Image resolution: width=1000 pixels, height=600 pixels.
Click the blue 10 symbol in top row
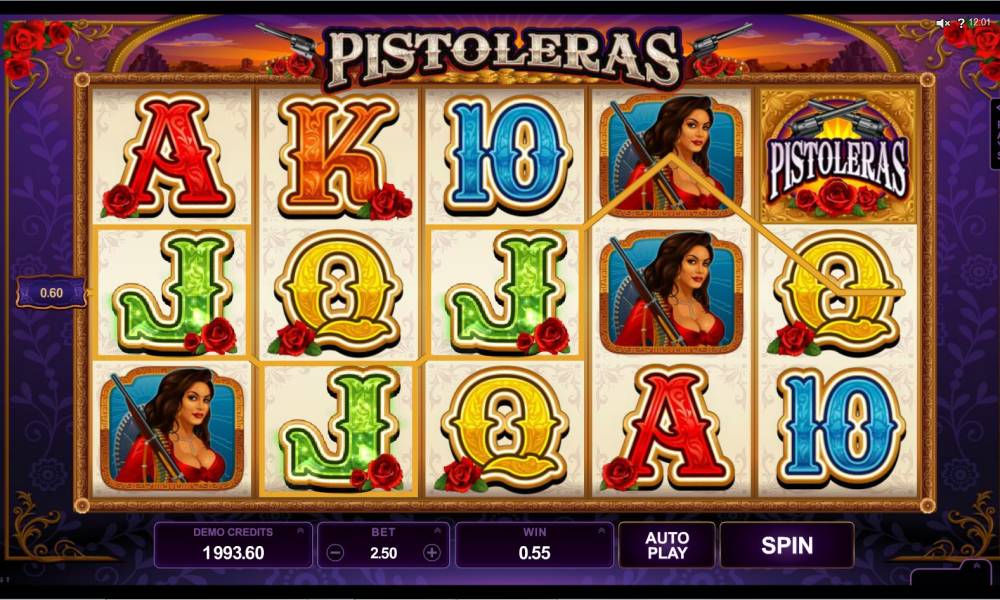pos(506,156)
